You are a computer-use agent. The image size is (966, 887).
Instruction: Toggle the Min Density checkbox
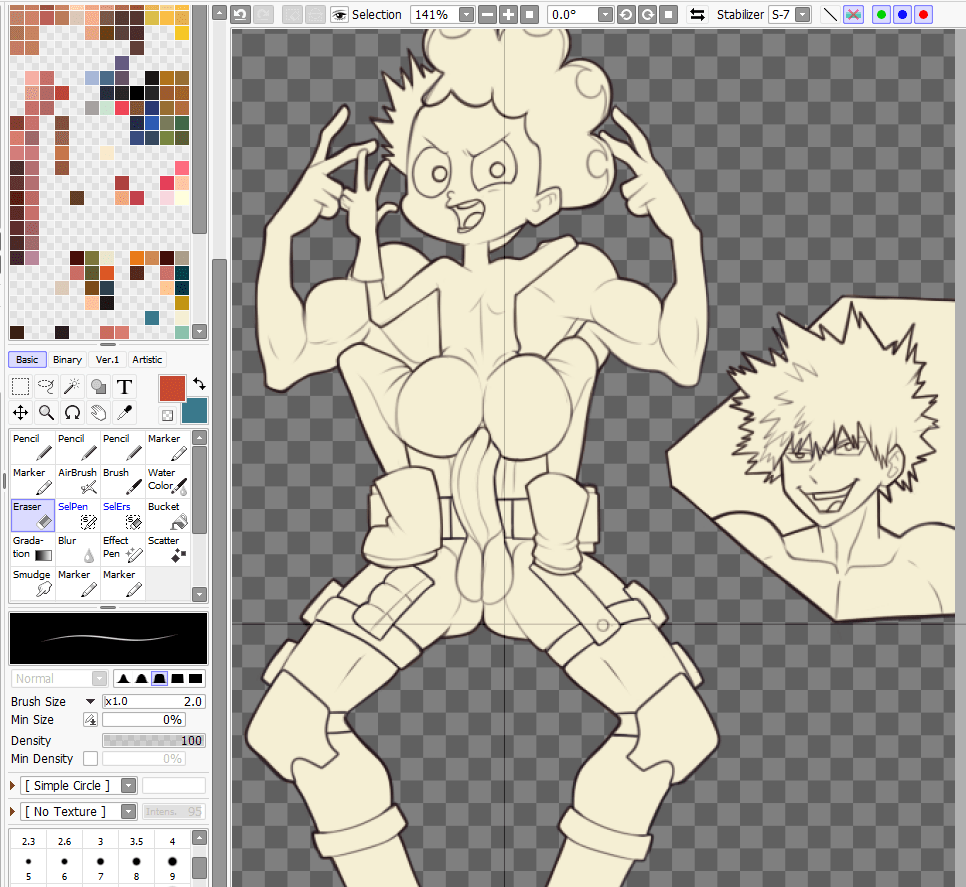90,759
